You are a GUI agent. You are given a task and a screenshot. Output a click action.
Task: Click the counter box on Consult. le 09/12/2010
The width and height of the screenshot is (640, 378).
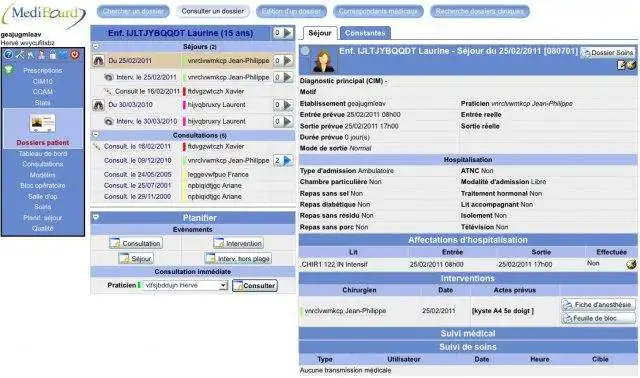pyautogui.click(x=278, y=160)
